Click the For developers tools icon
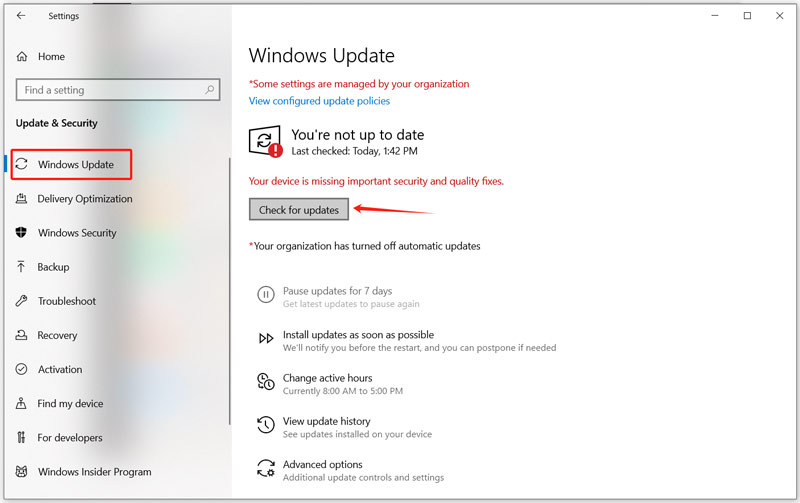800x503 pixels. pyautogui.click(x=21, y=437)
